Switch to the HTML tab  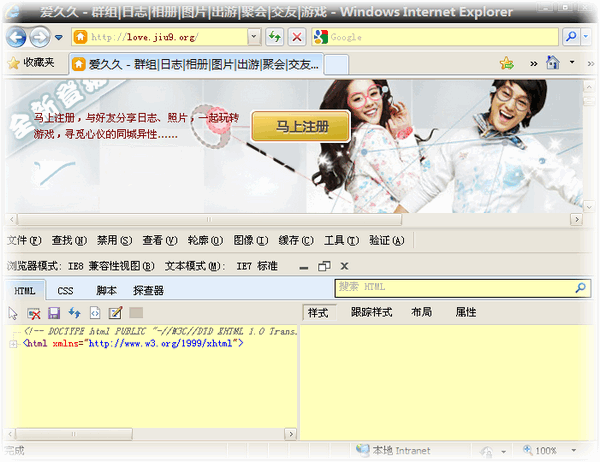click(x=25, y=291)
